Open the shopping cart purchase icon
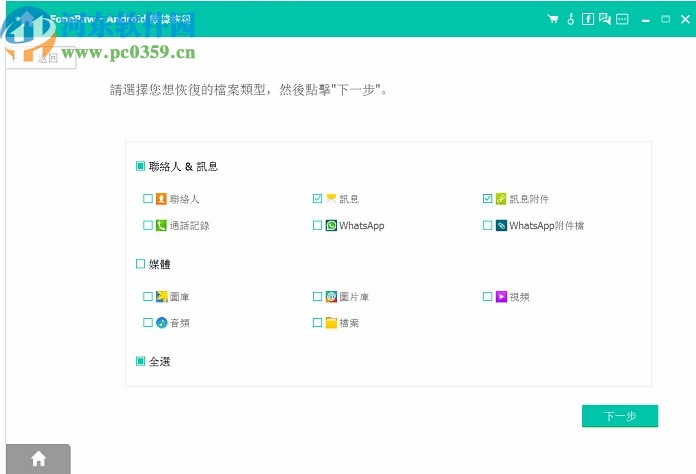 pyautogui.click(x=553, y=19)
